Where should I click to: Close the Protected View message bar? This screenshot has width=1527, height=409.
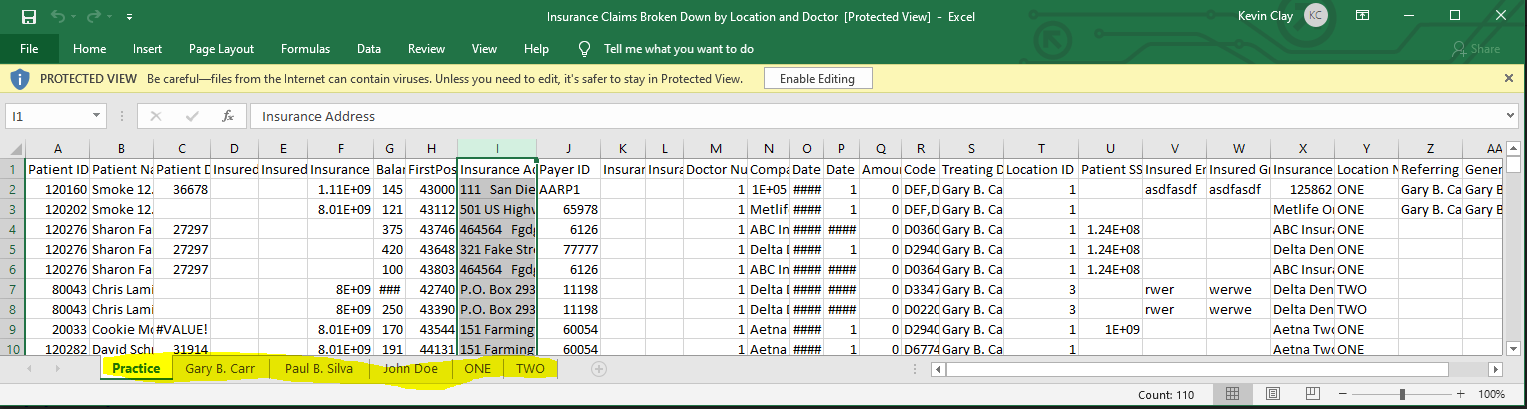[1508, 78]
